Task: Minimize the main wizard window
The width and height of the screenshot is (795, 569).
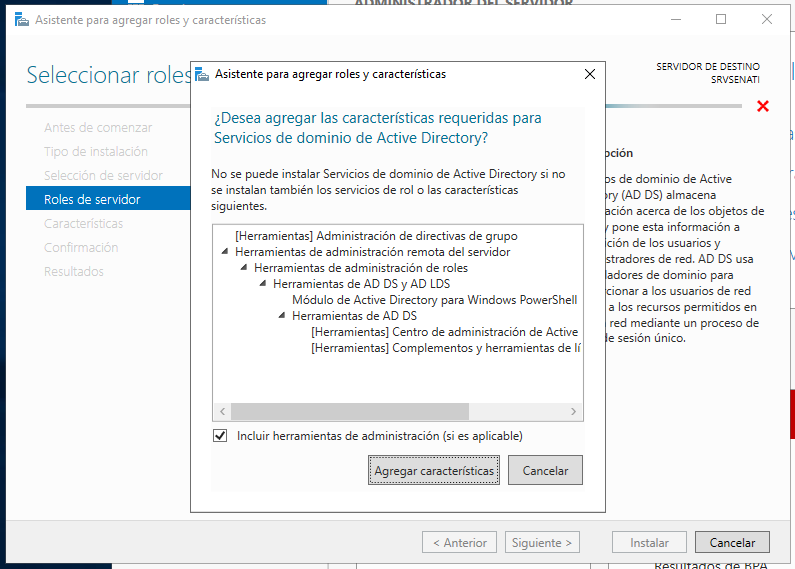Action: (x=676, y=19)
